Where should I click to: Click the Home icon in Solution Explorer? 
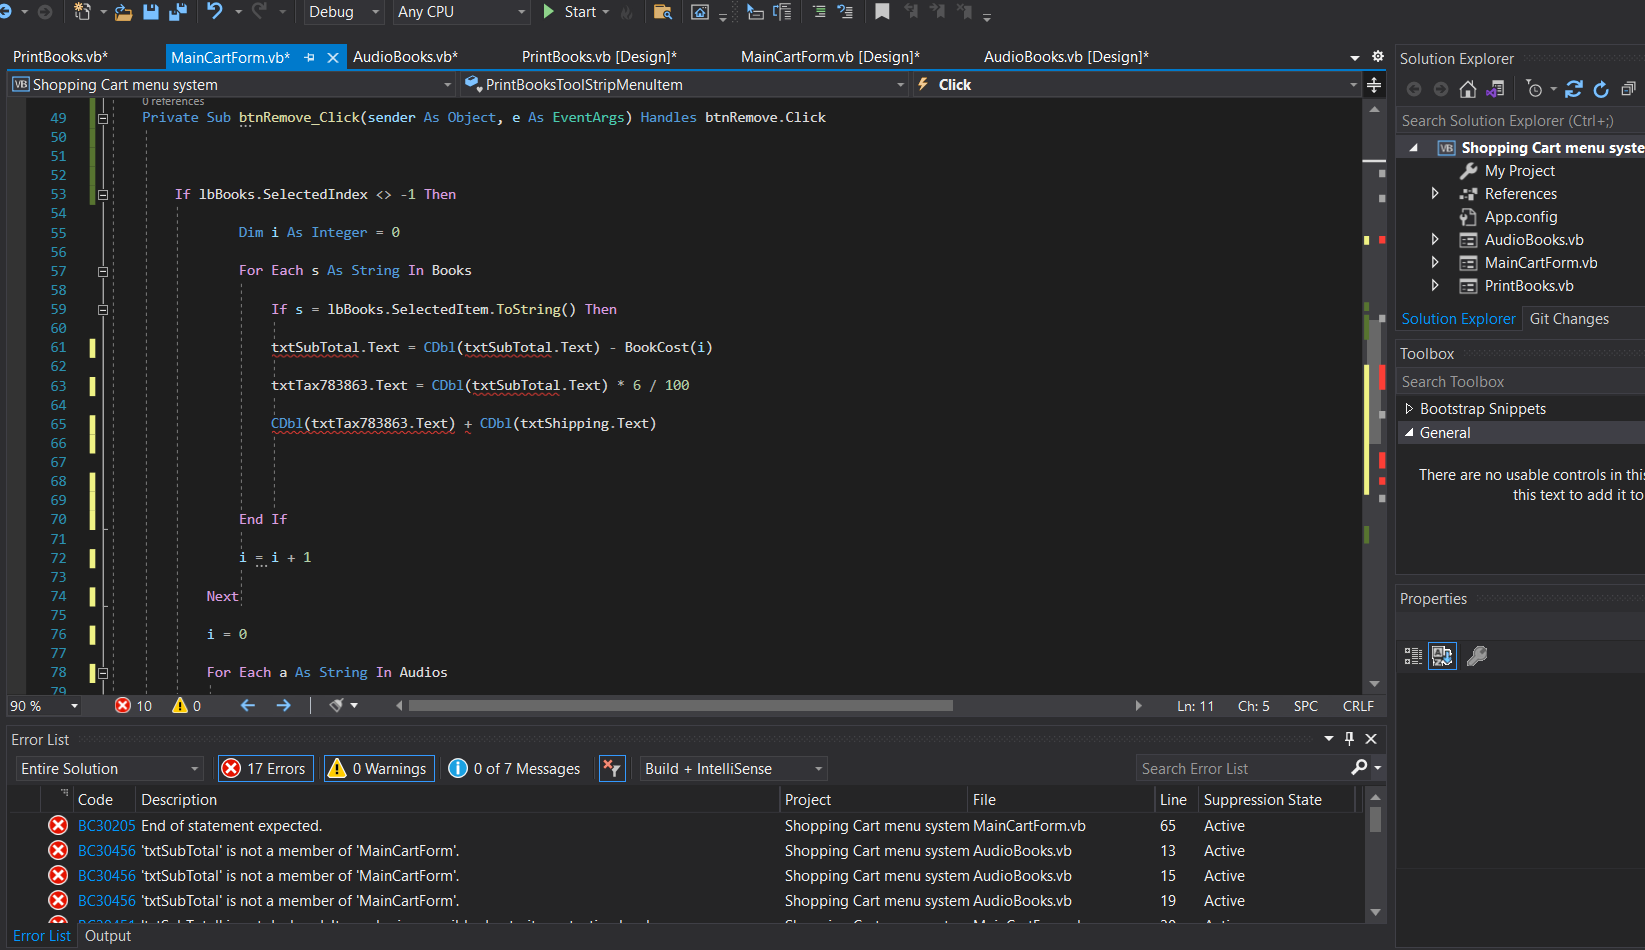[x=1468, y=90]
